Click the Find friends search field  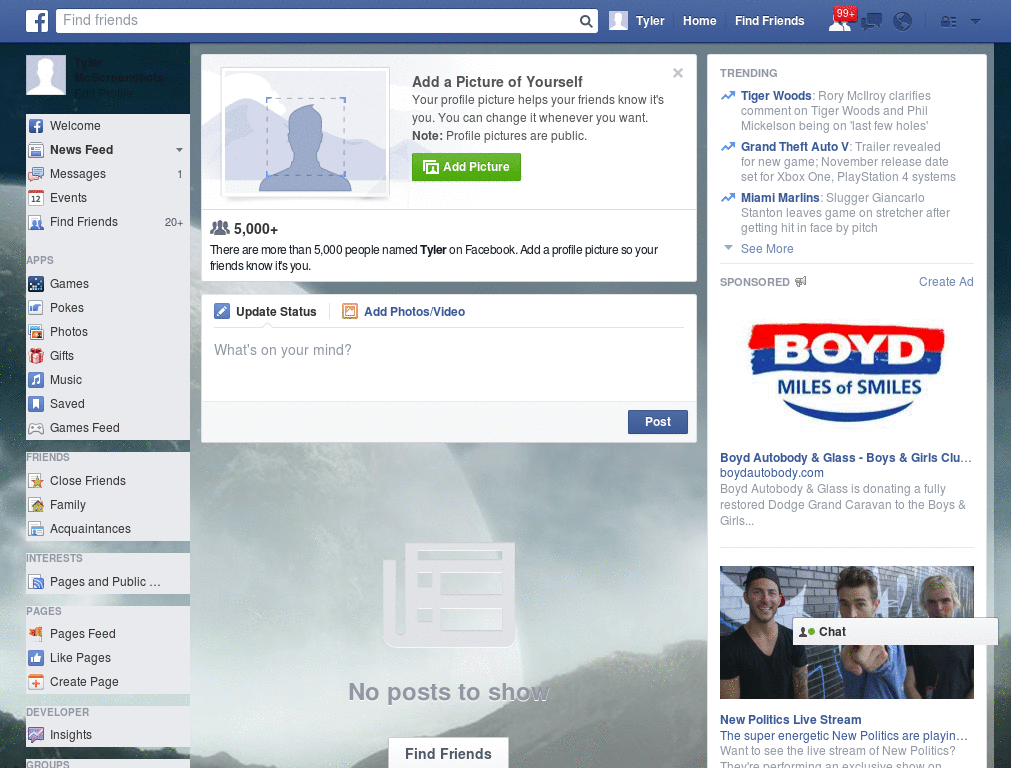pyautogui.click(x=318, y=21)
